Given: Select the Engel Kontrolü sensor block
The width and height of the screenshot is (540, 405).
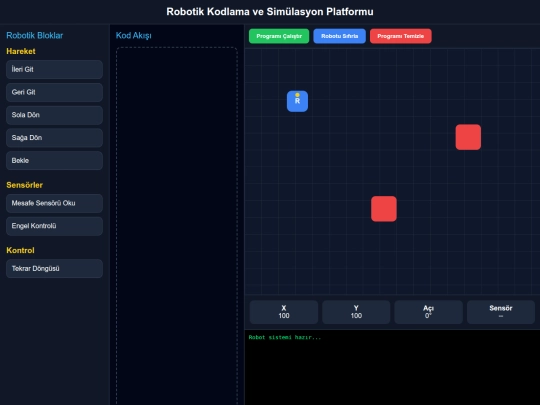Looking at the screenshot, I should (x=54, y=226).
